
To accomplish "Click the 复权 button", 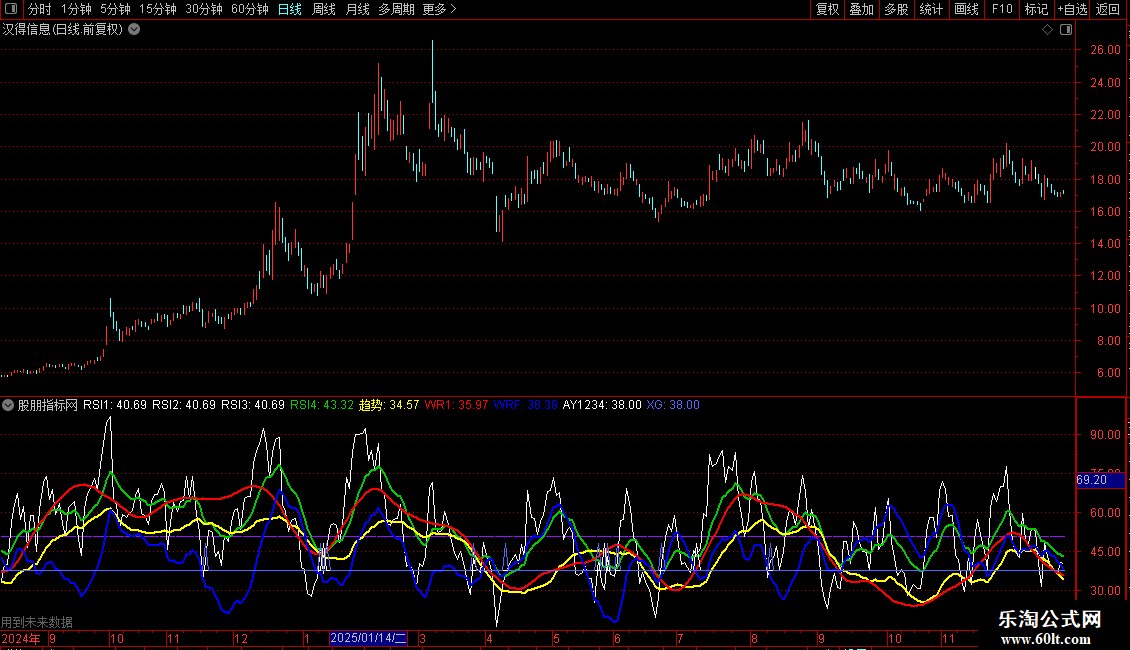I will pos(827,9).
